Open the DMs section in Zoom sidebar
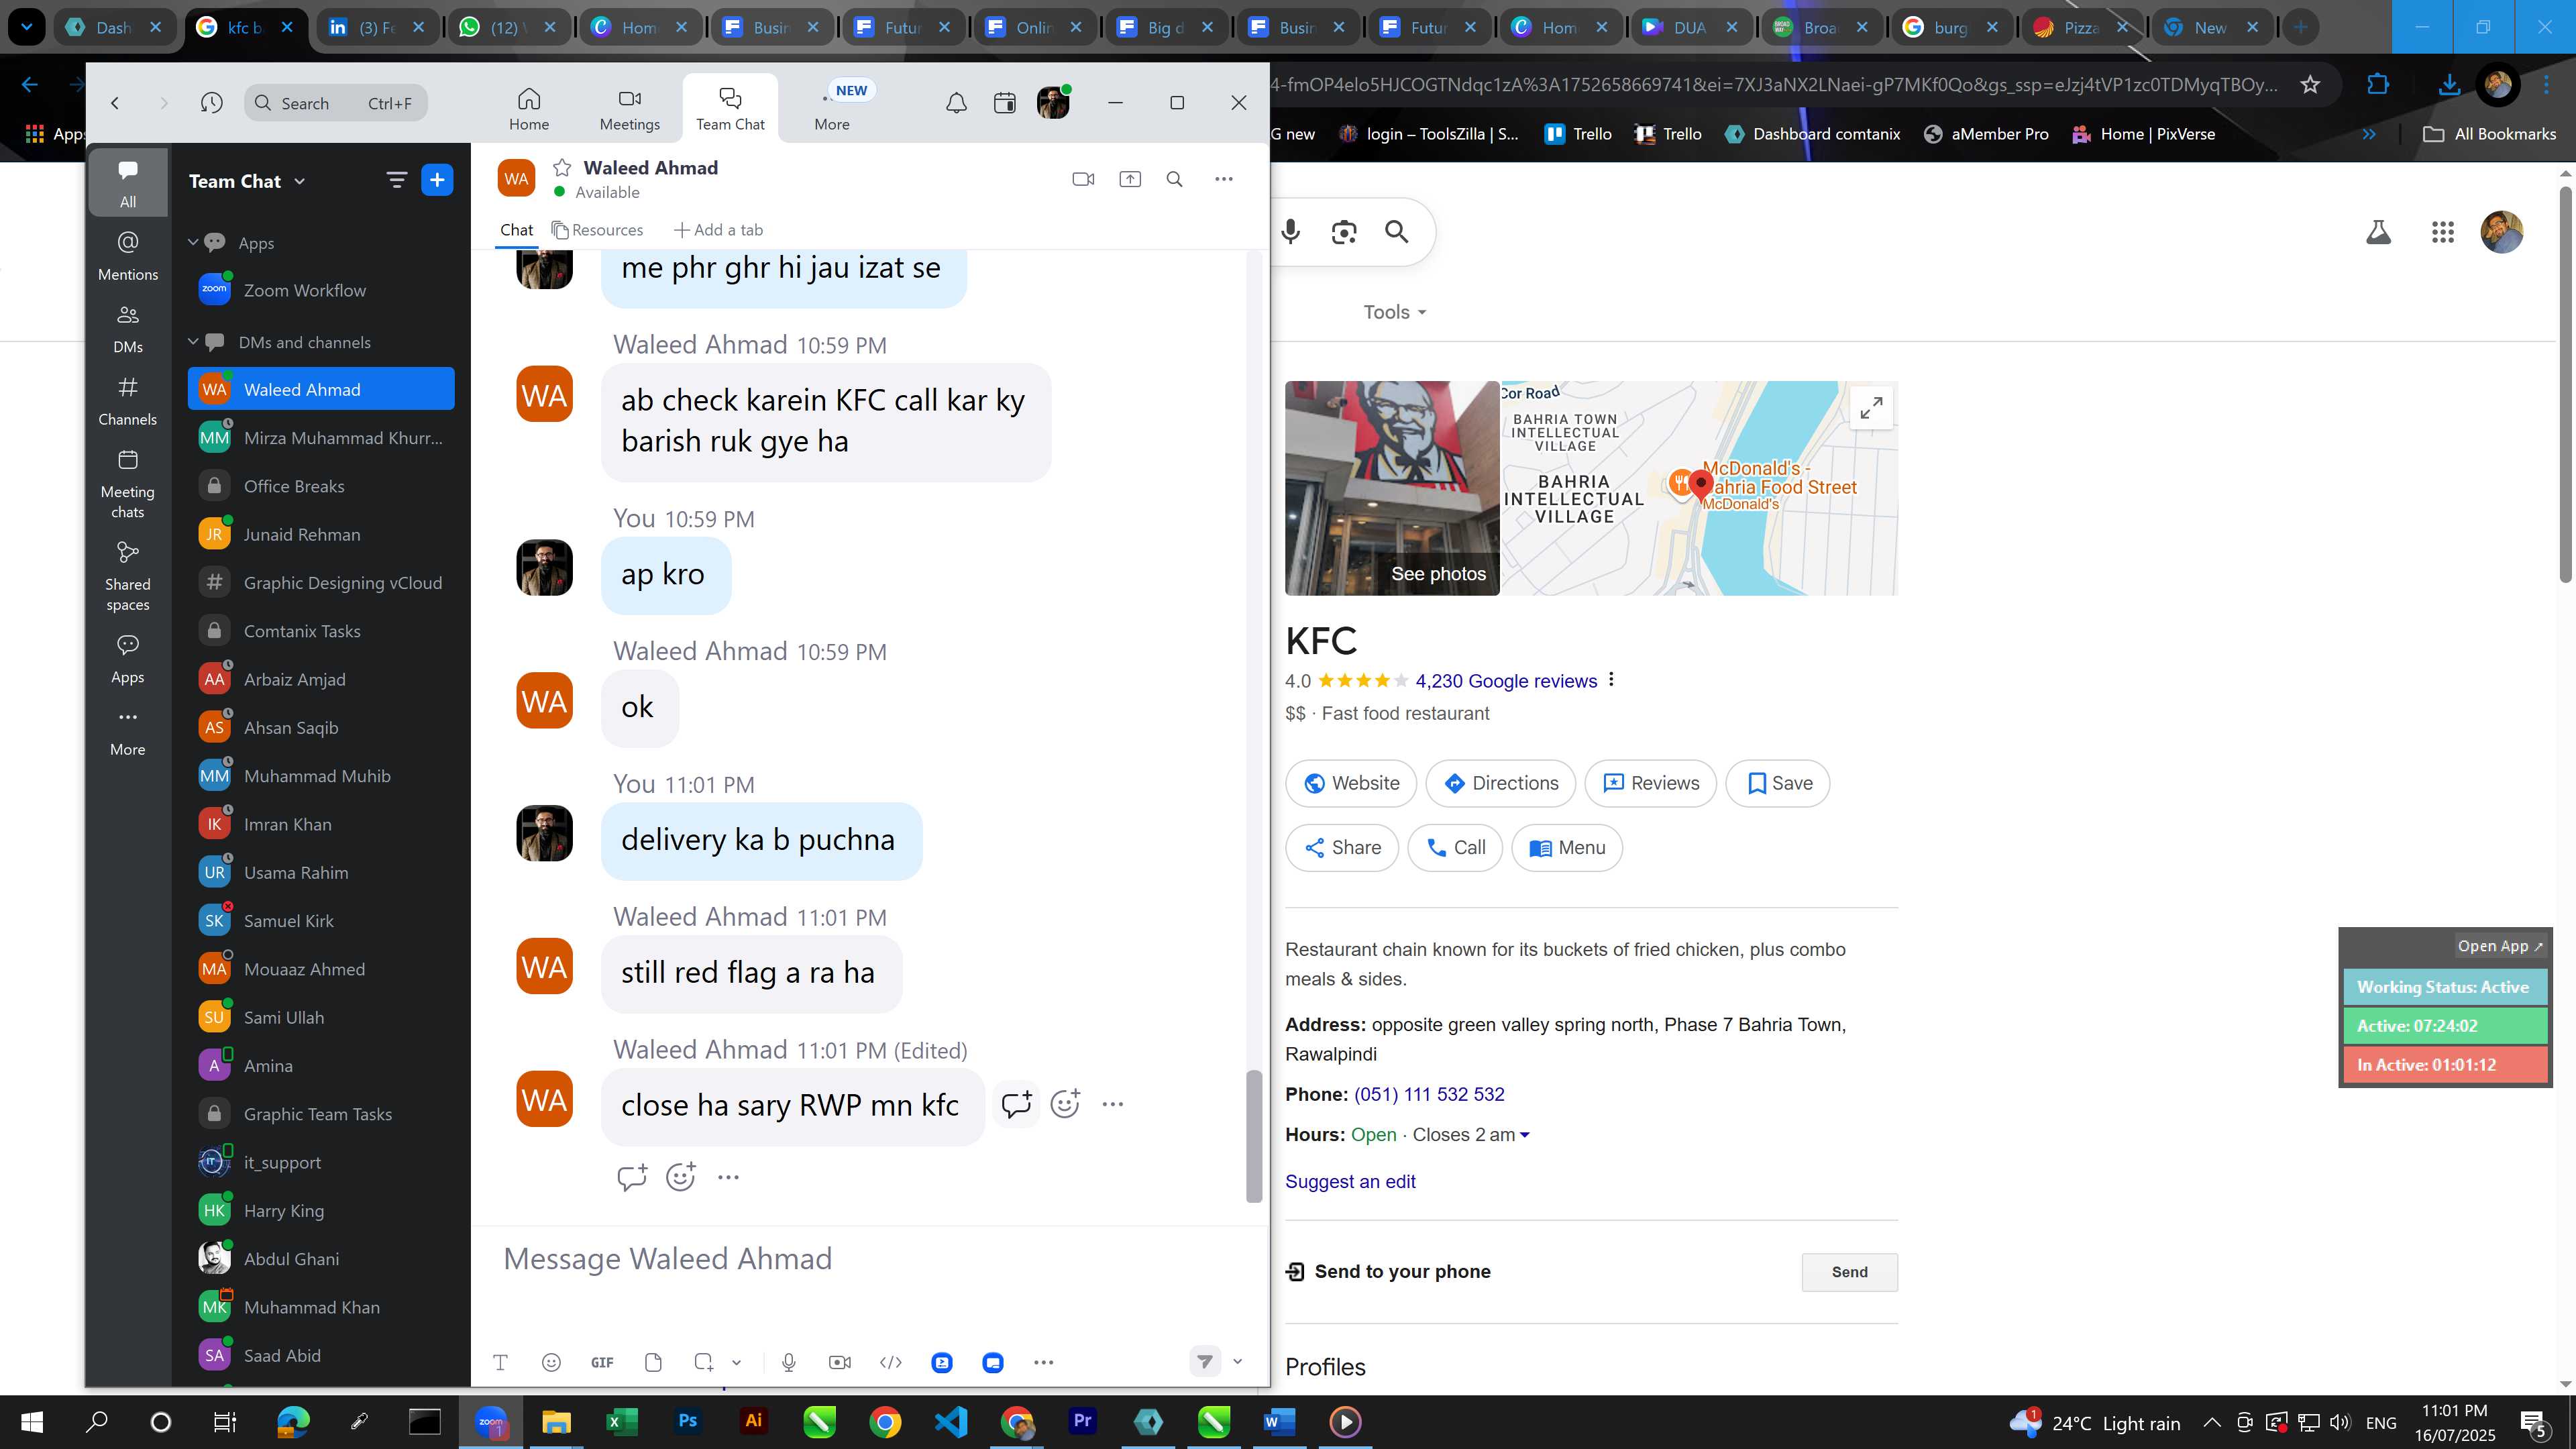Image resolution: width=2576 pixels, height=1449 pixels. point(127,329)
